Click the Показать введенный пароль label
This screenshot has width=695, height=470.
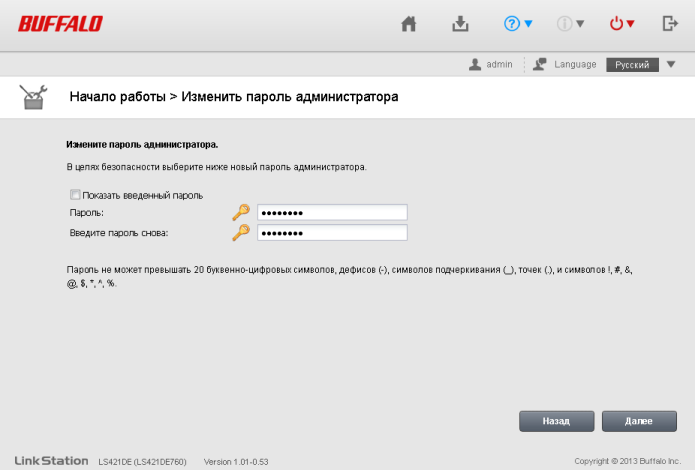143,196
